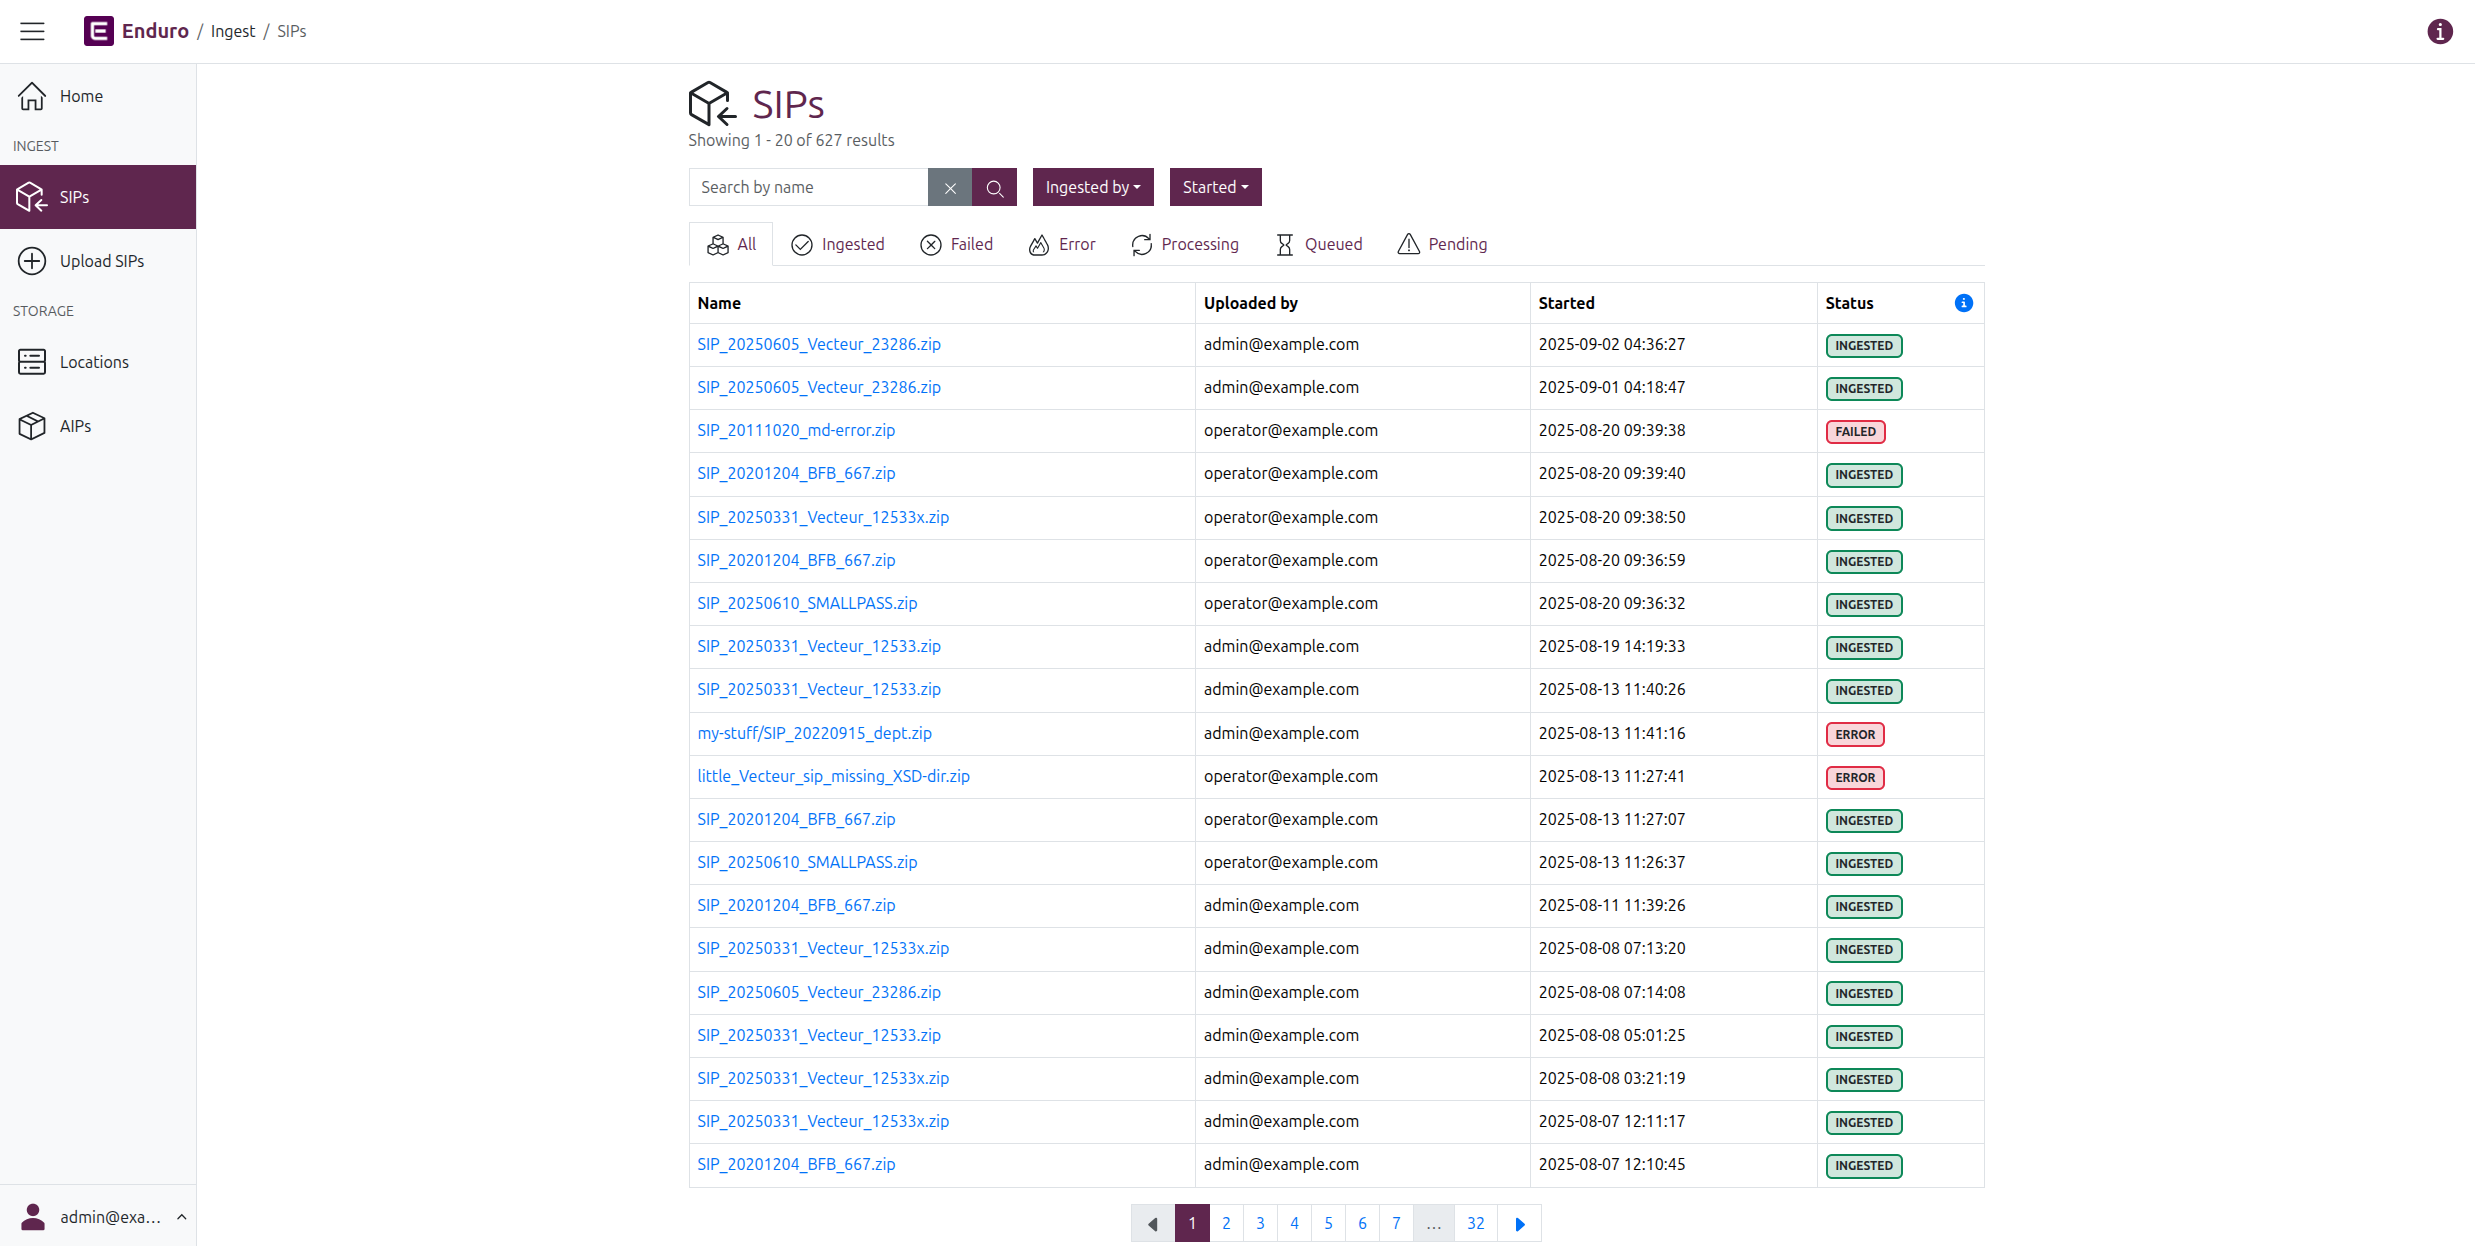Open little_Vecteur_sip_missing_XSD-dir.zip
The image size is (2475, 1246).
(x=833, y=776)
